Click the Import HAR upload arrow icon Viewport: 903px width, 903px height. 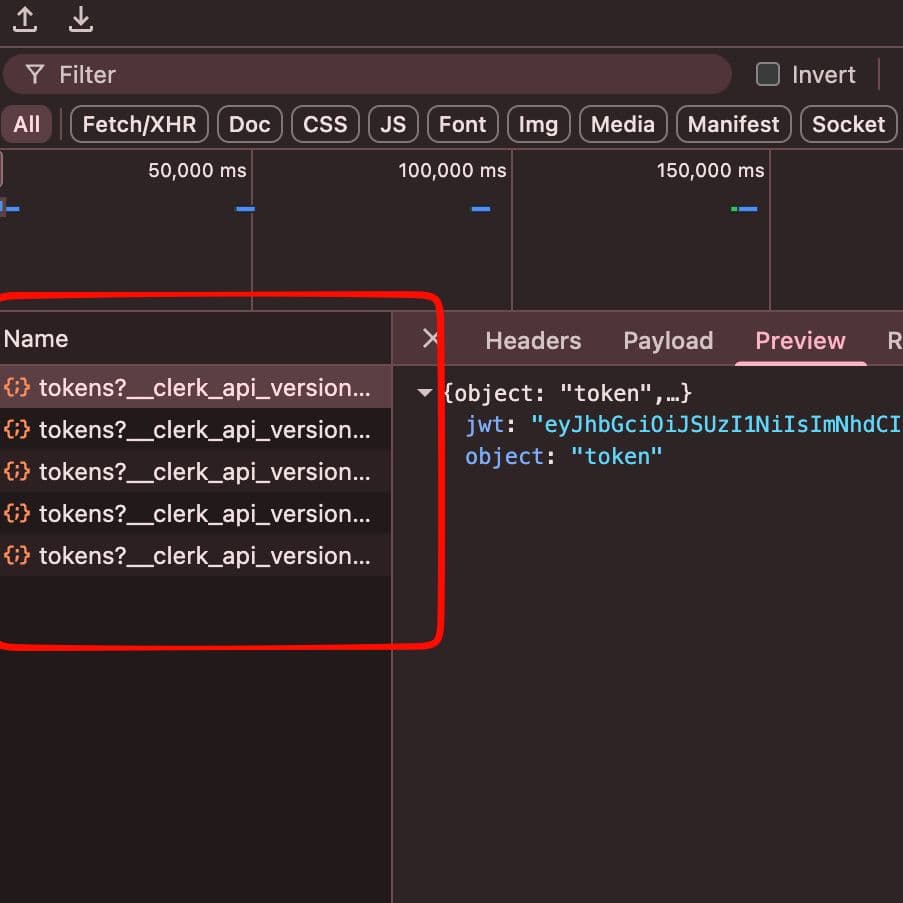pos(25,19)
